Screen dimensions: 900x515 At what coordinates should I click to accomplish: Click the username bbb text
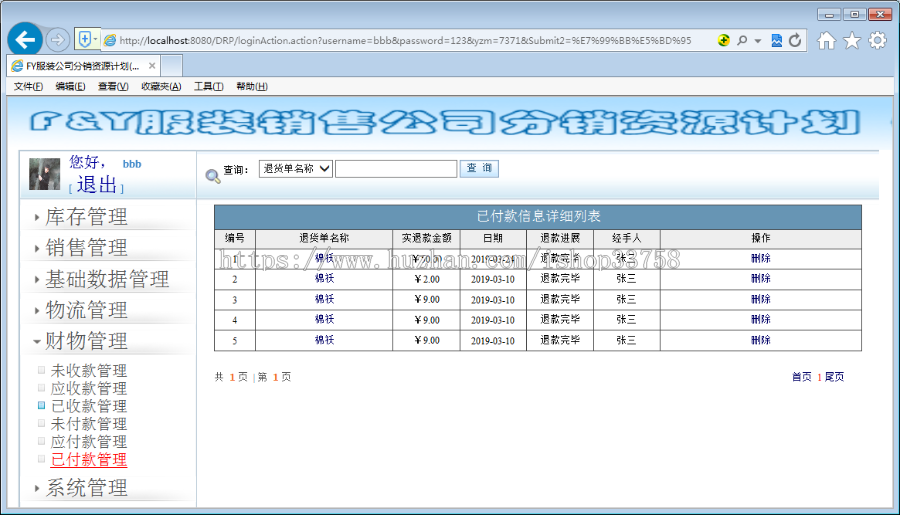pos(131,164)
